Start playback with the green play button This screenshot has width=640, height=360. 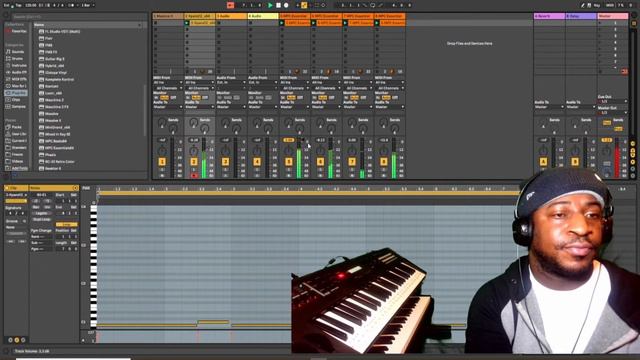tap(270, 5)
